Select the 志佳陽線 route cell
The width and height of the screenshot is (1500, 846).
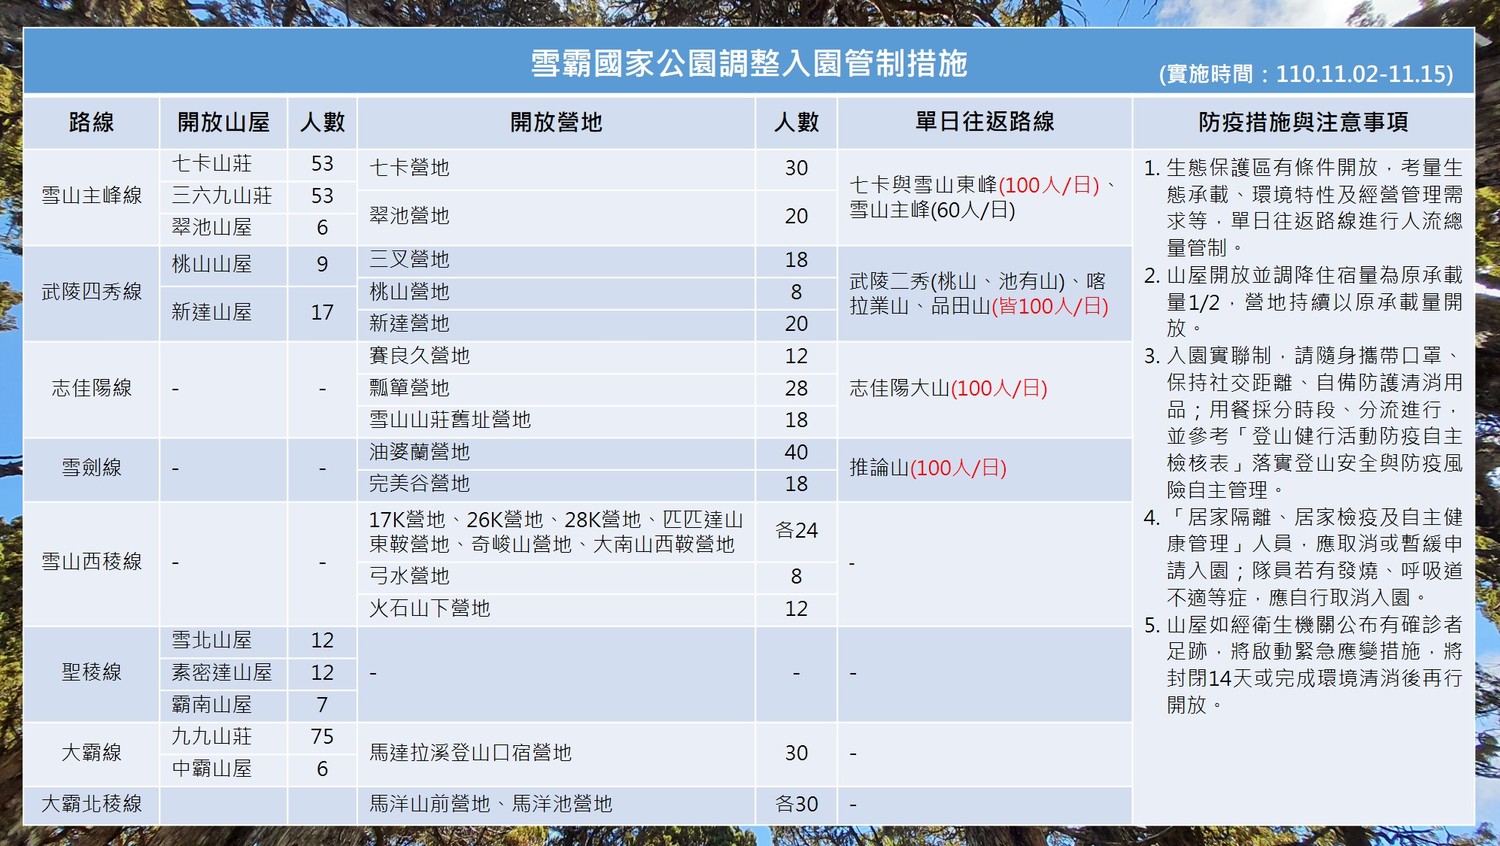pyautogui.click(x=91, y=388)
